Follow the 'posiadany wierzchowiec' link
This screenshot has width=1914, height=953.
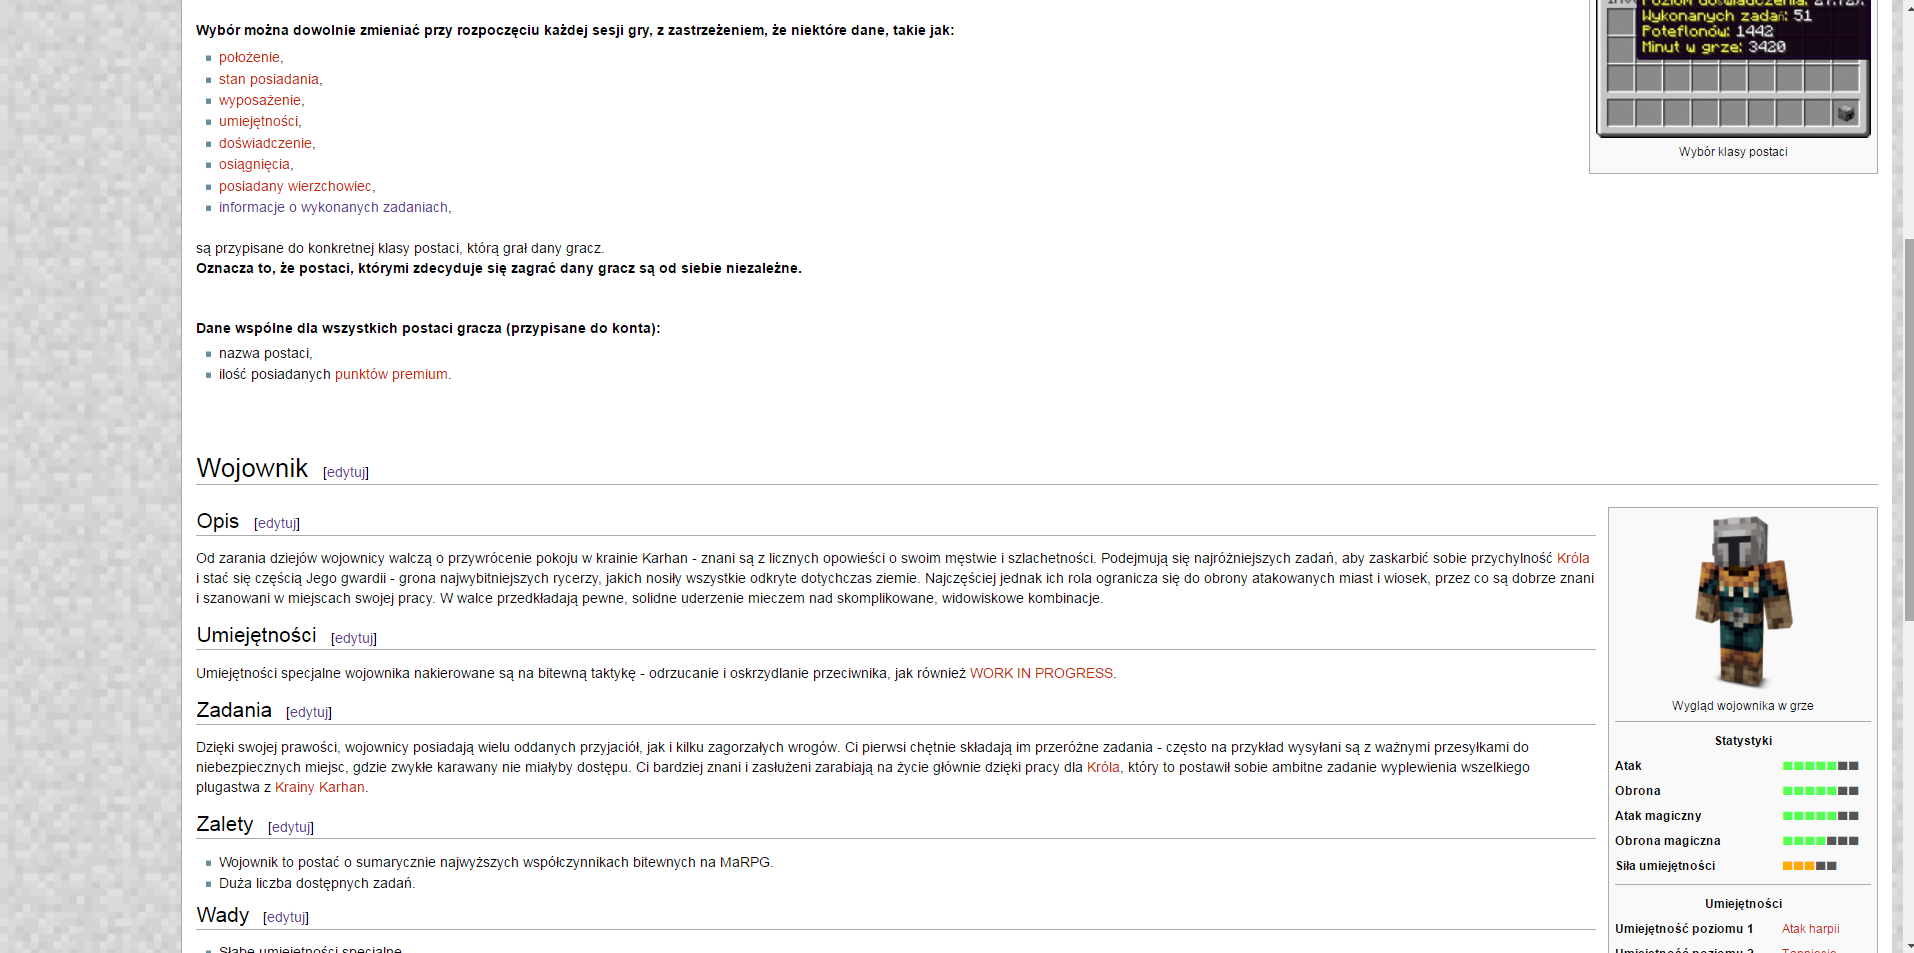point(295,186)
